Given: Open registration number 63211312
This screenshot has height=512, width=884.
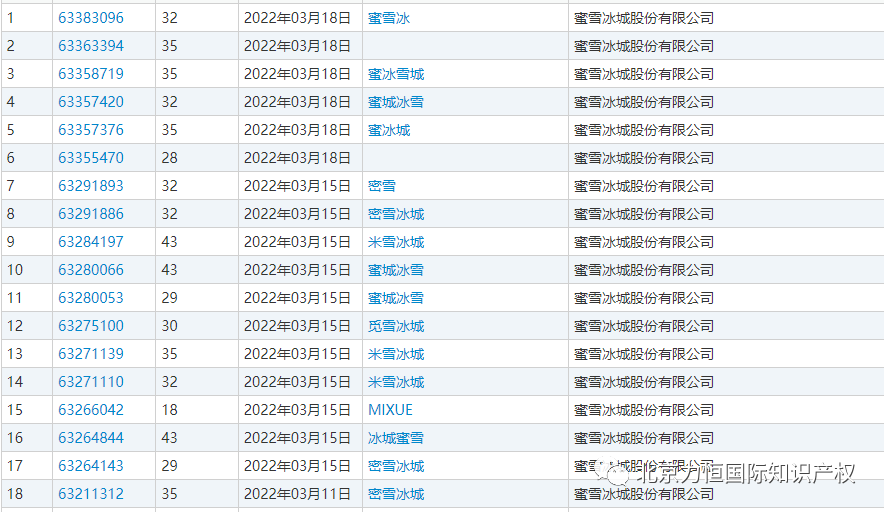Looking at the screenshot, I should (x=91, y=494).
